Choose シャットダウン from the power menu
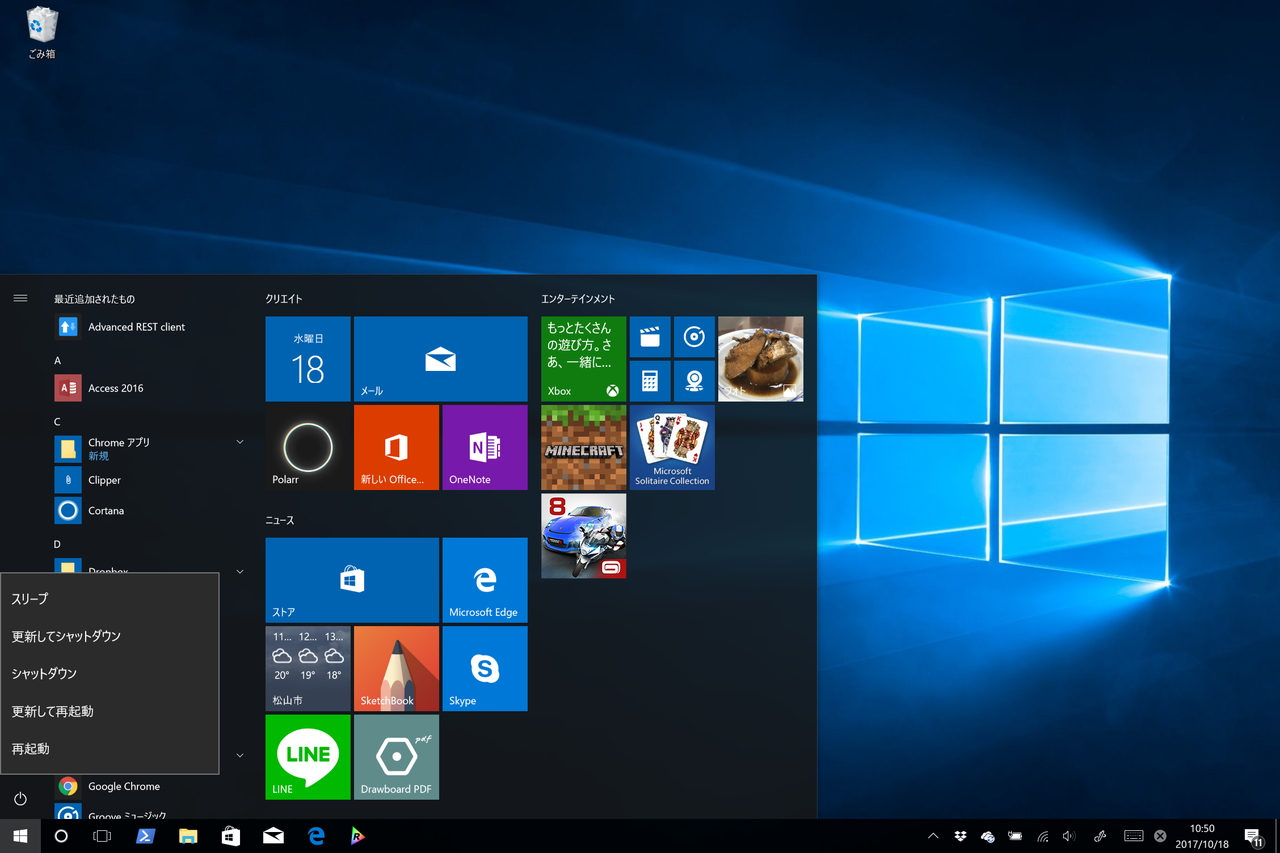Image resolution: width=1280 pixels, height=853 pixels. click(109, 673)
